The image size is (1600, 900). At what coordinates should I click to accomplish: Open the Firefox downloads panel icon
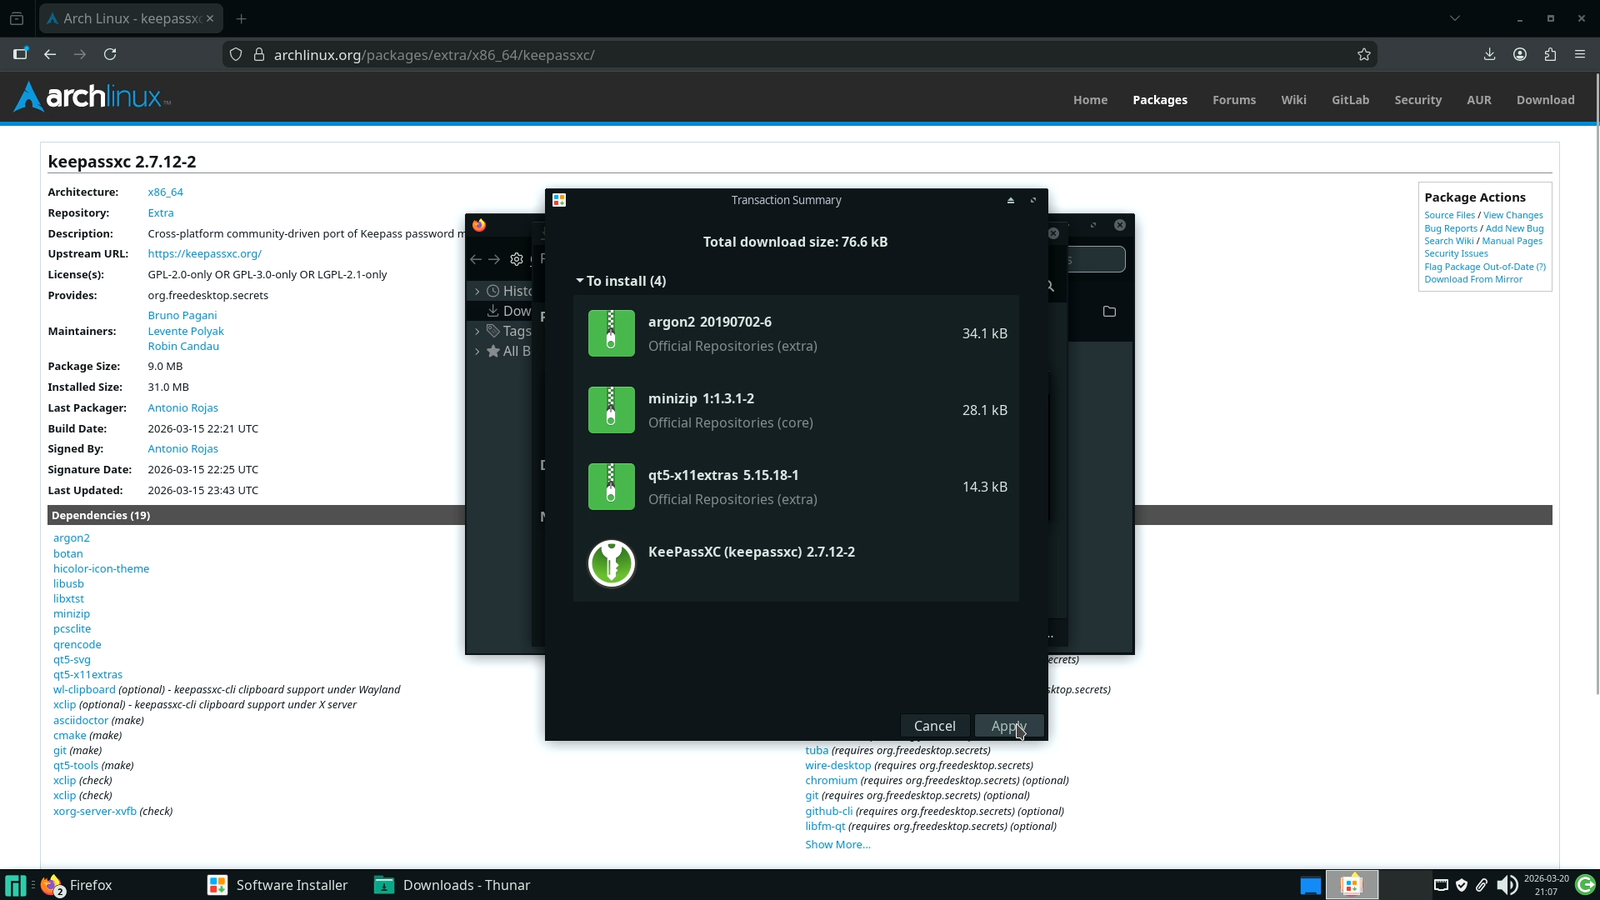[1489, 54]
